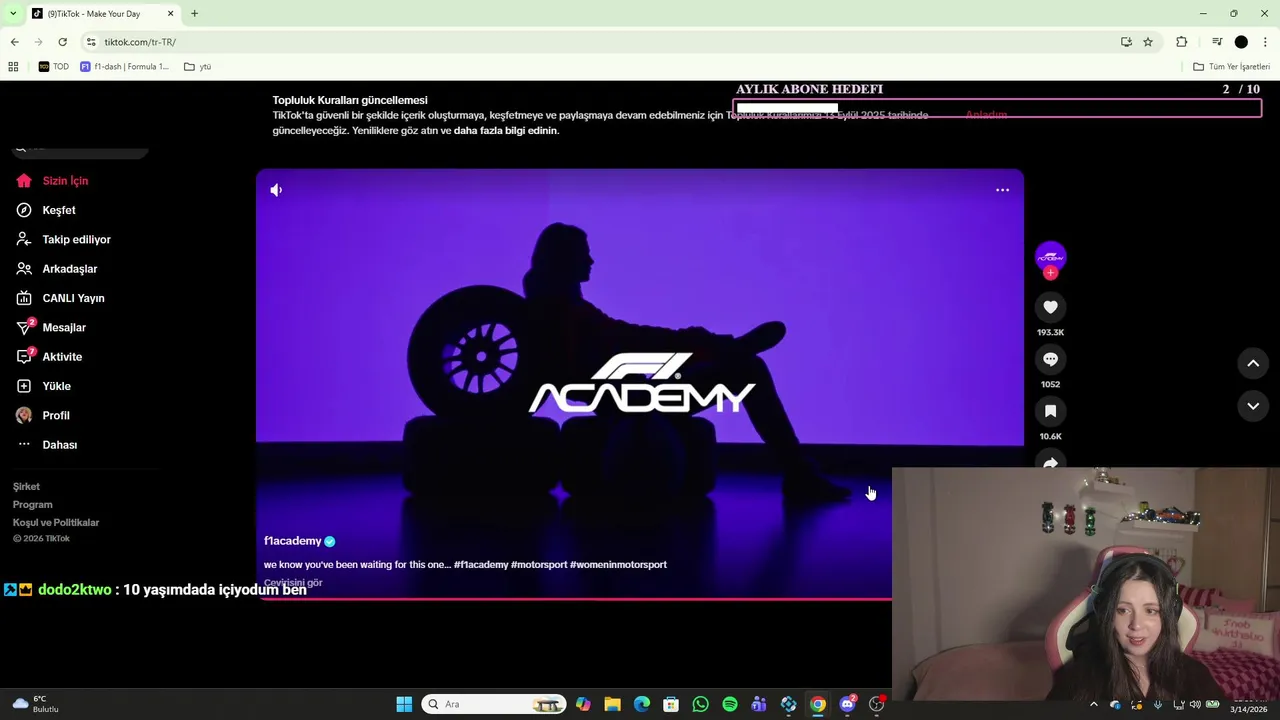Image resolution: width=1280 pixels, height=720 pixels.
Task: Open WhatsApp from the taskbar
Action: (700, 704)
